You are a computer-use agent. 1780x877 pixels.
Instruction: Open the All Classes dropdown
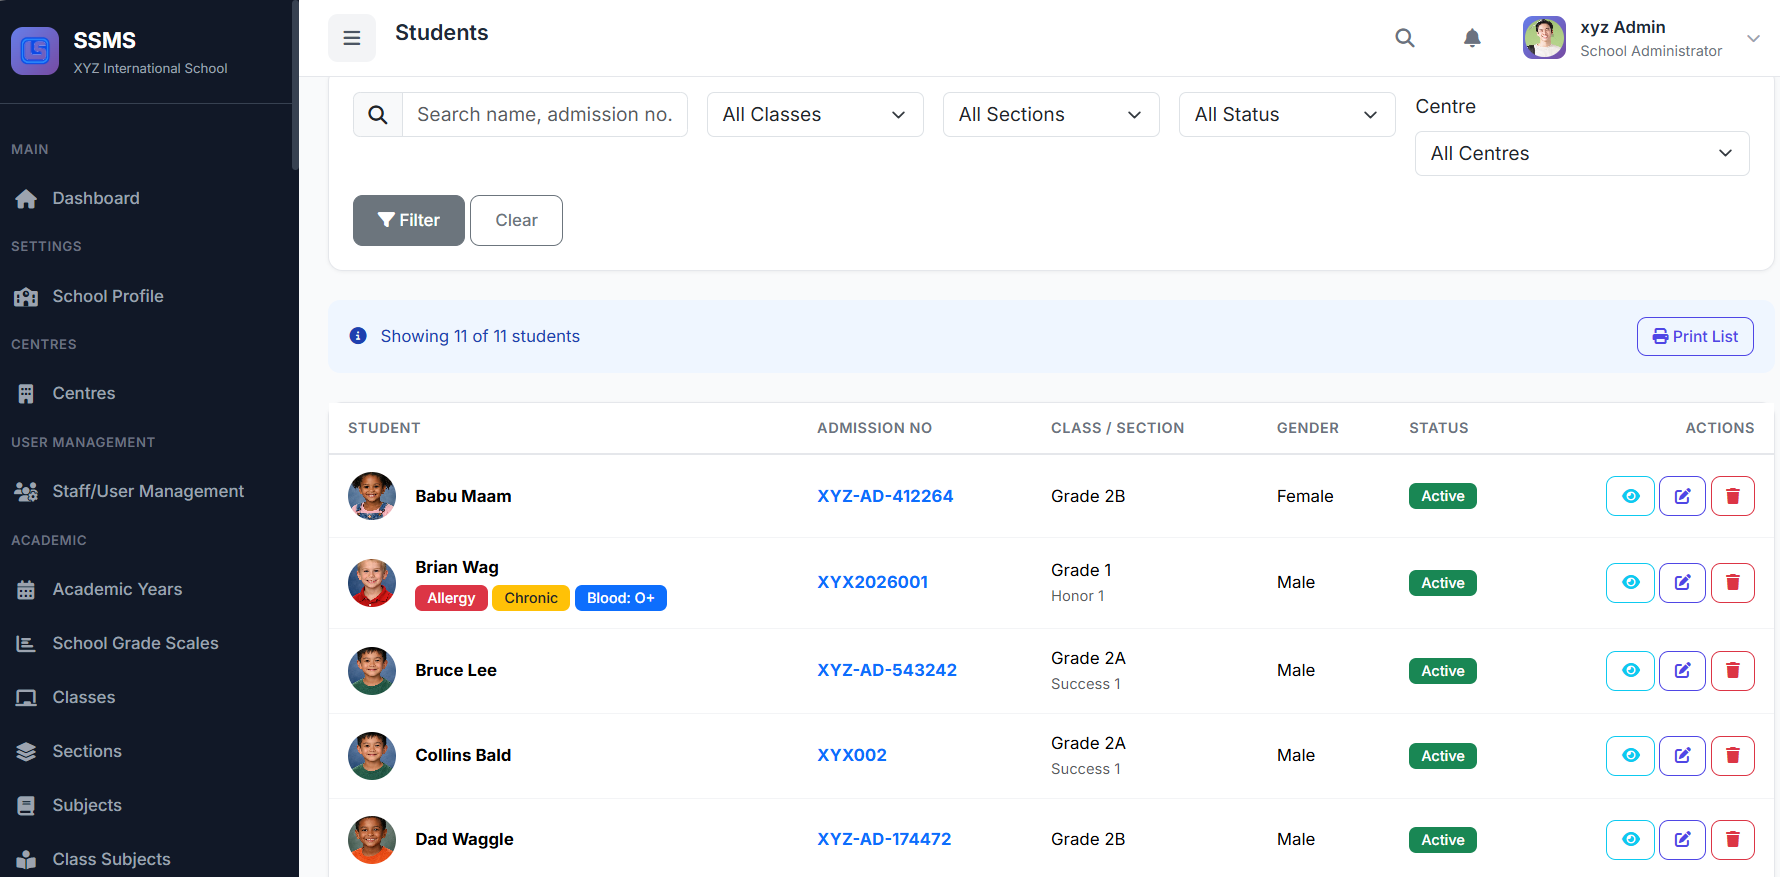click(x=815, y=115)
